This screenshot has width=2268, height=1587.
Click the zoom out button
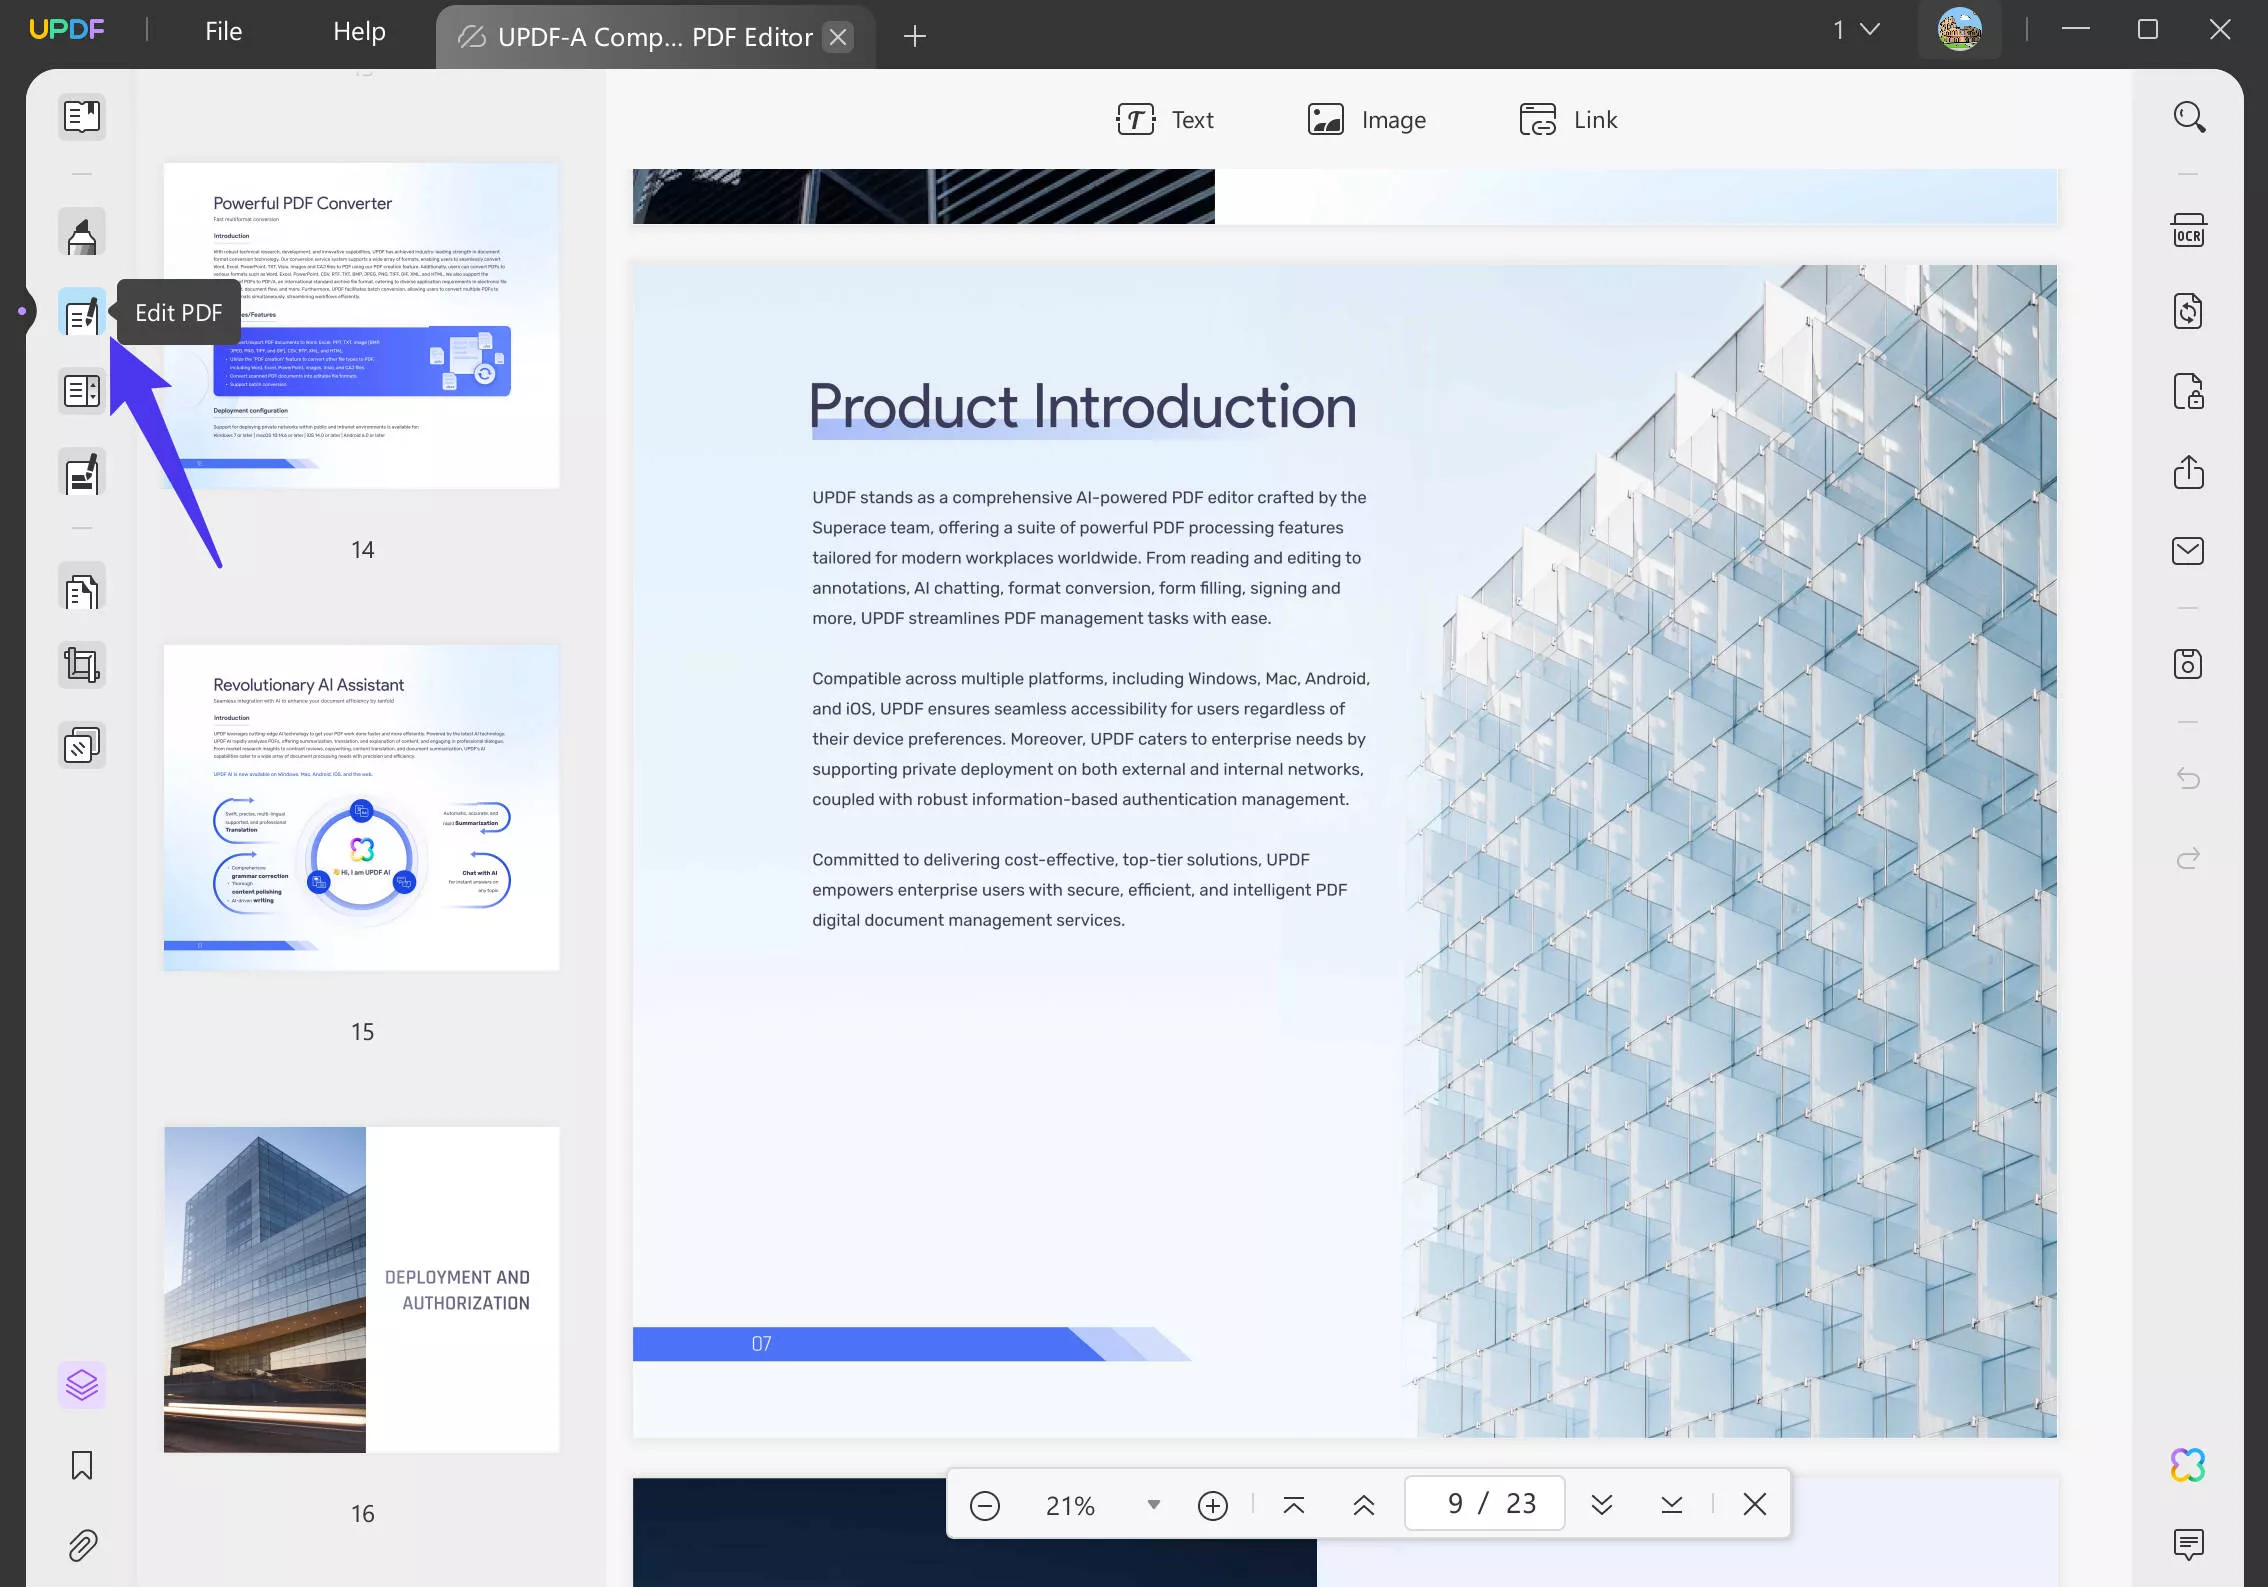coord(984,1504)
